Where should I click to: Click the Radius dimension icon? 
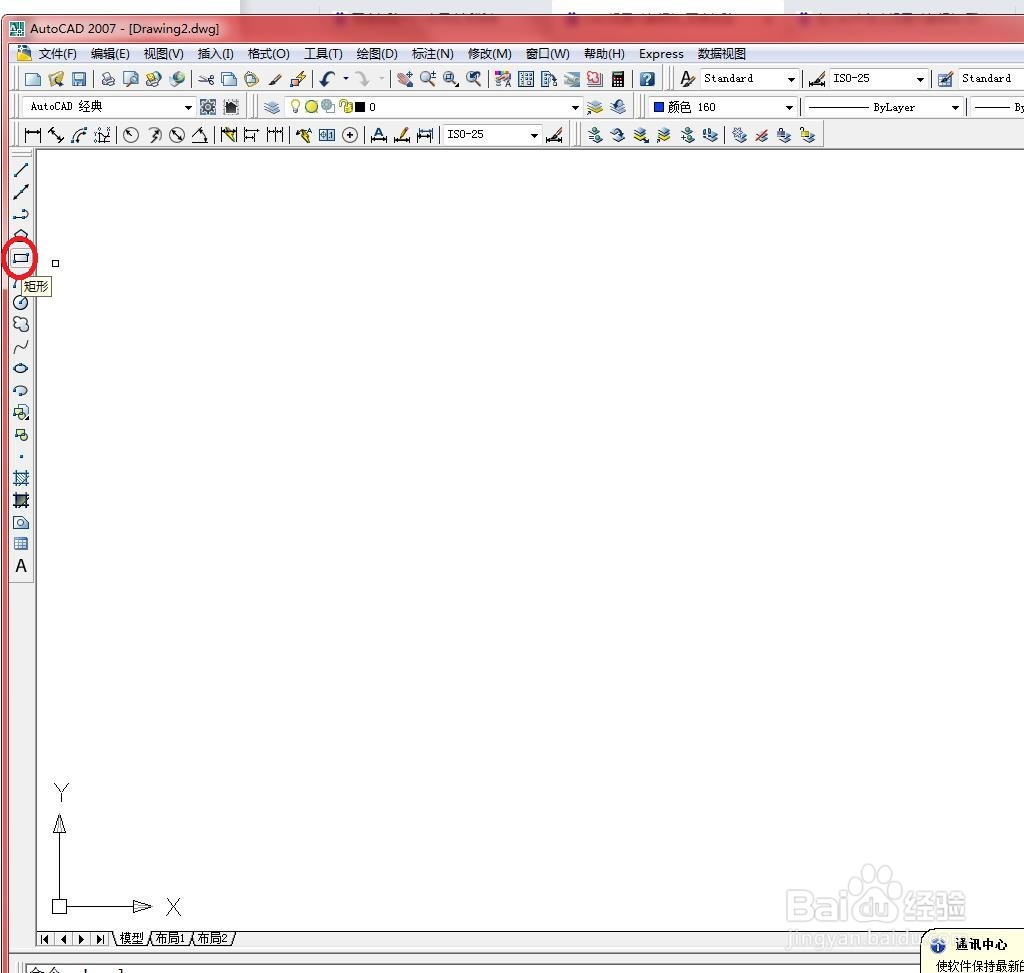(x=131, y=135)
